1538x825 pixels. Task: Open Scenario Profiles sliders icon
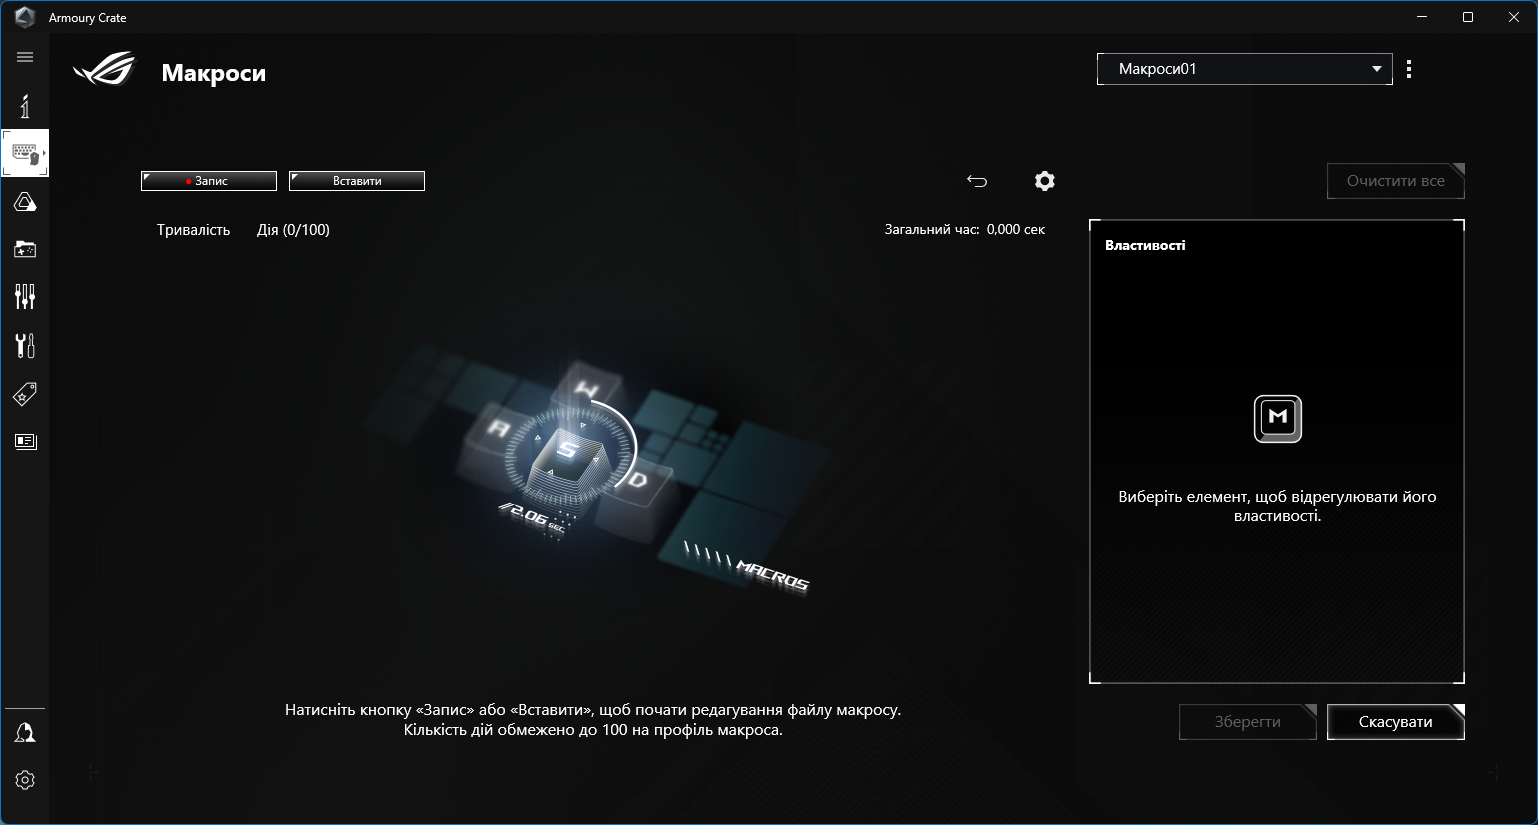point(25,296)
